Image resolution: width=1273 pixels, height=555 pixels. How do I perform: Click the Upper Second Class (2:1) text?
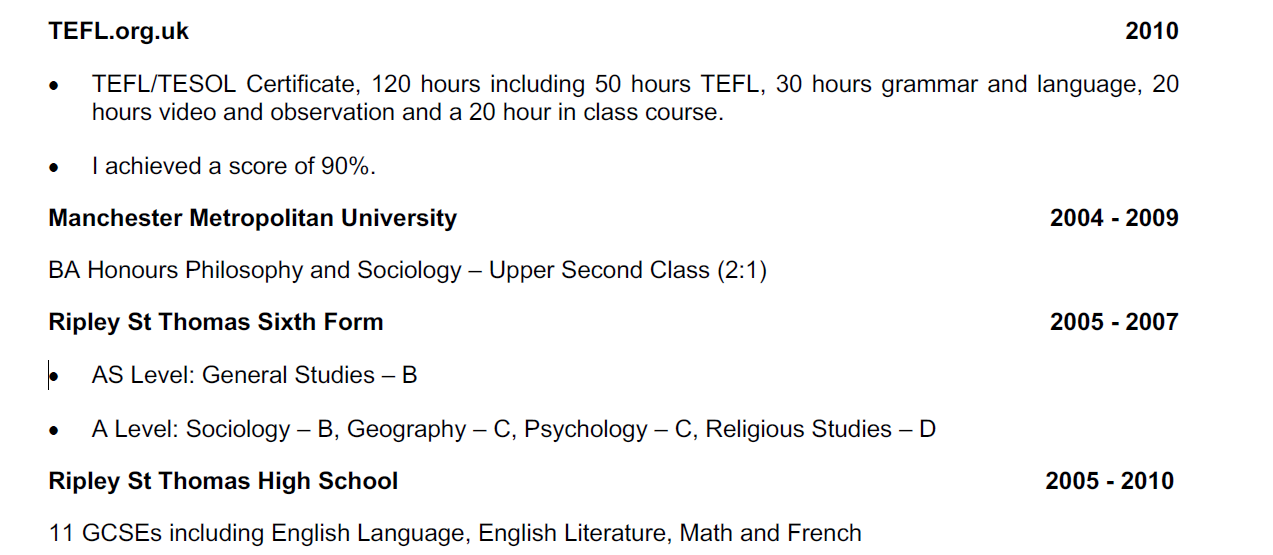tap(627, 270)
